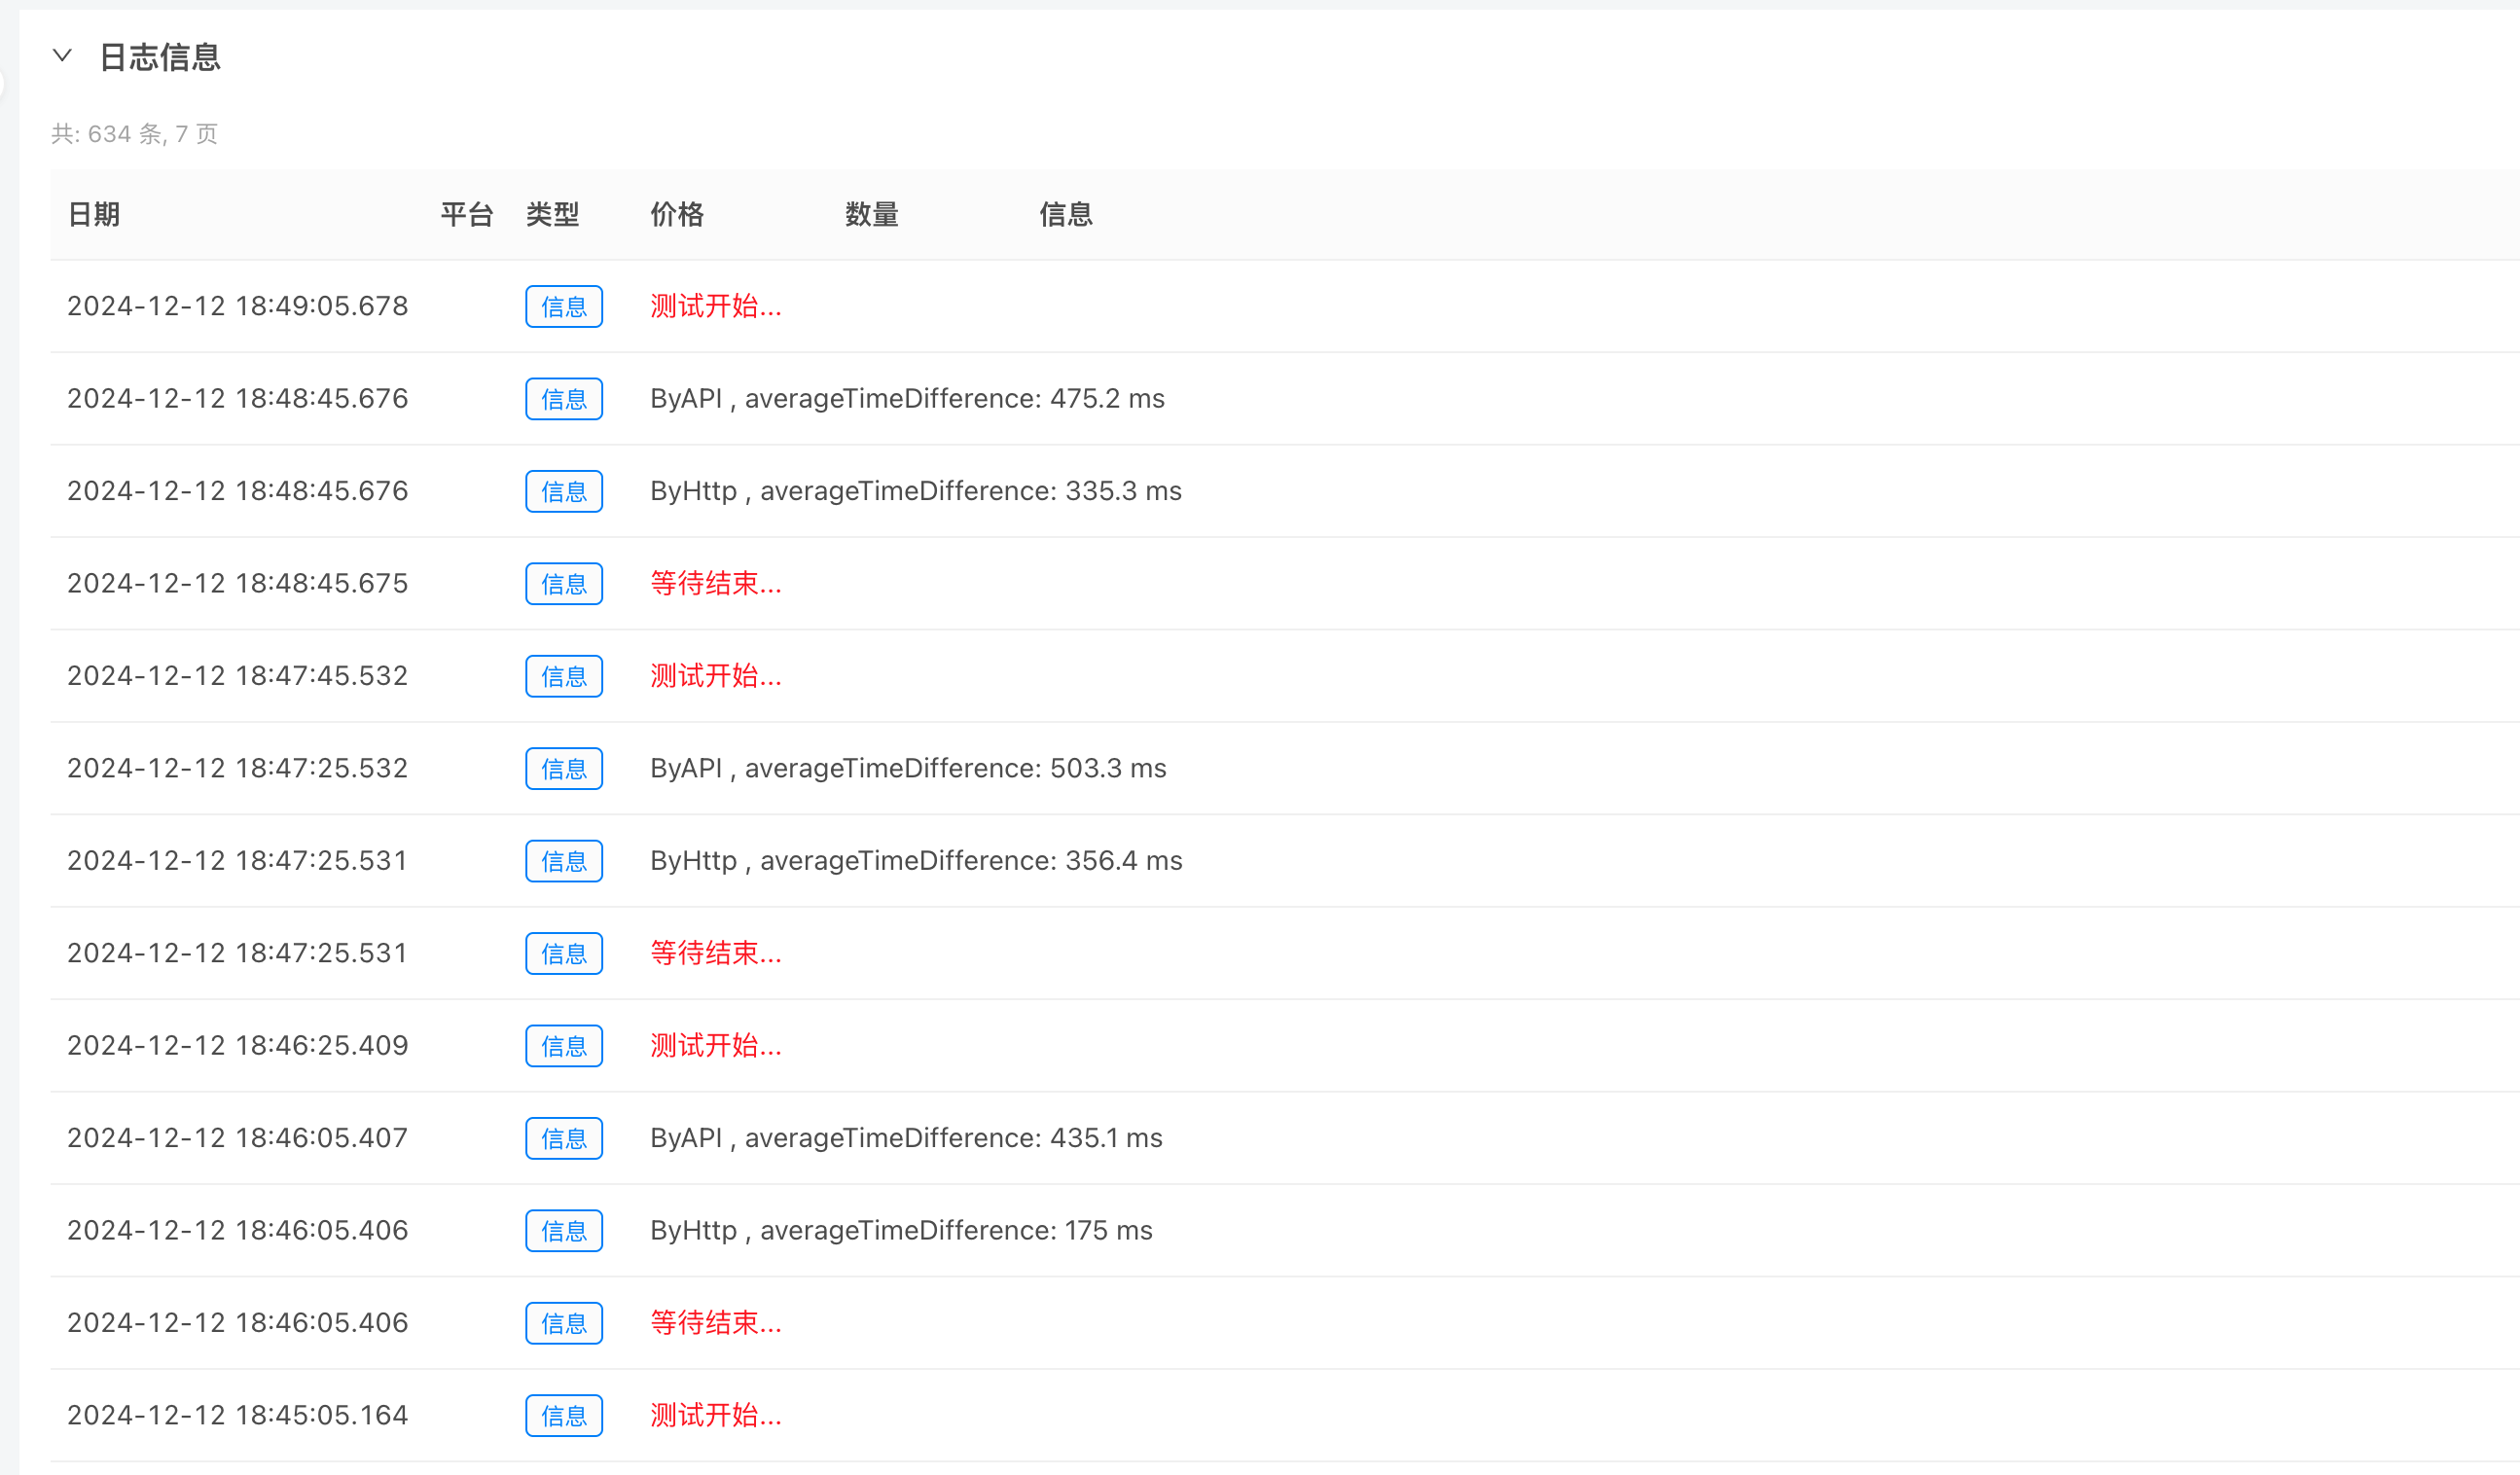Viewport: 2520px width, 1475px height.
Task: Click the 2024-12-12 18:47:25.531 等待结束 message
Action: [x=715, y=953]
